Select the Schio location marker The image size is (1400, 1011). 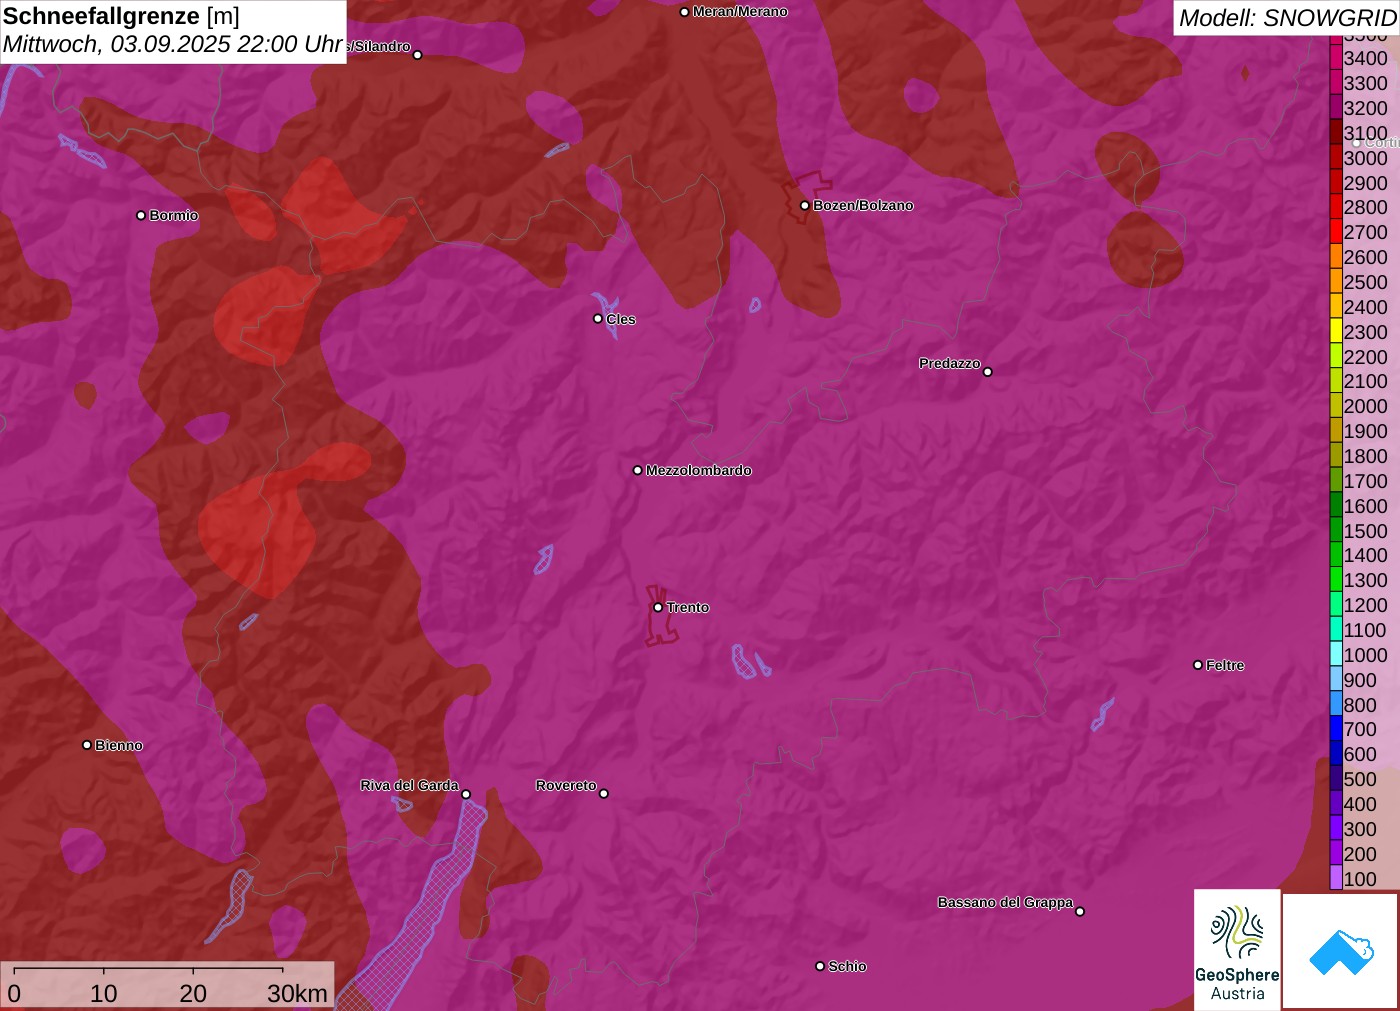(820, 966)
